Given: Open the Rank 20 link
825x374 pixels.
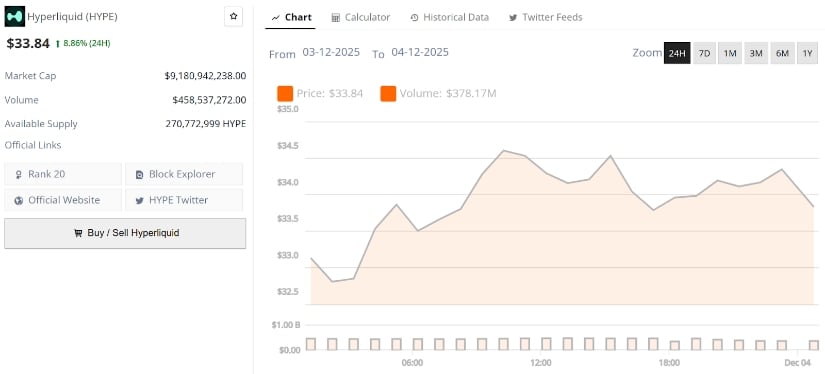Looking at the screenshot, I should click(63, 174).
